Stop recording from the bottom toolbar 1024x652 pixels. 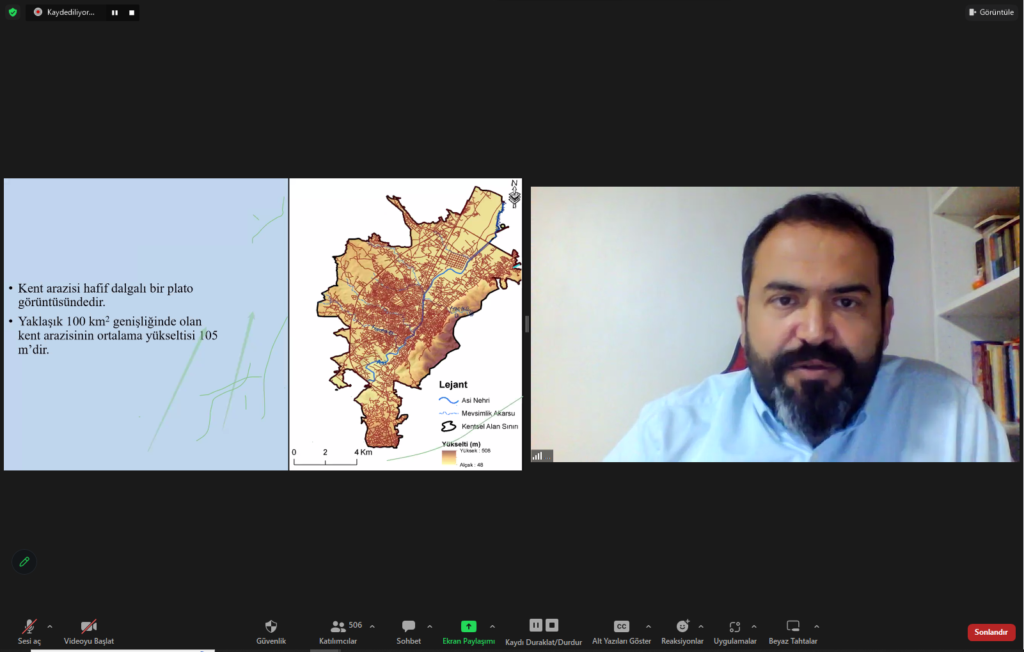(552, 625)
